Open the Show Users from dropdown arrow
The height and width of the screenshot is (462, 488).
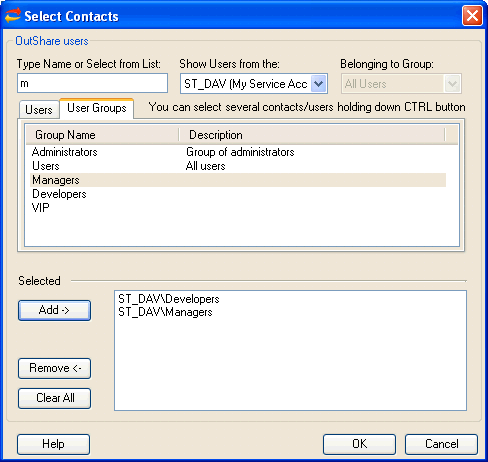click(x=319, y=84)
